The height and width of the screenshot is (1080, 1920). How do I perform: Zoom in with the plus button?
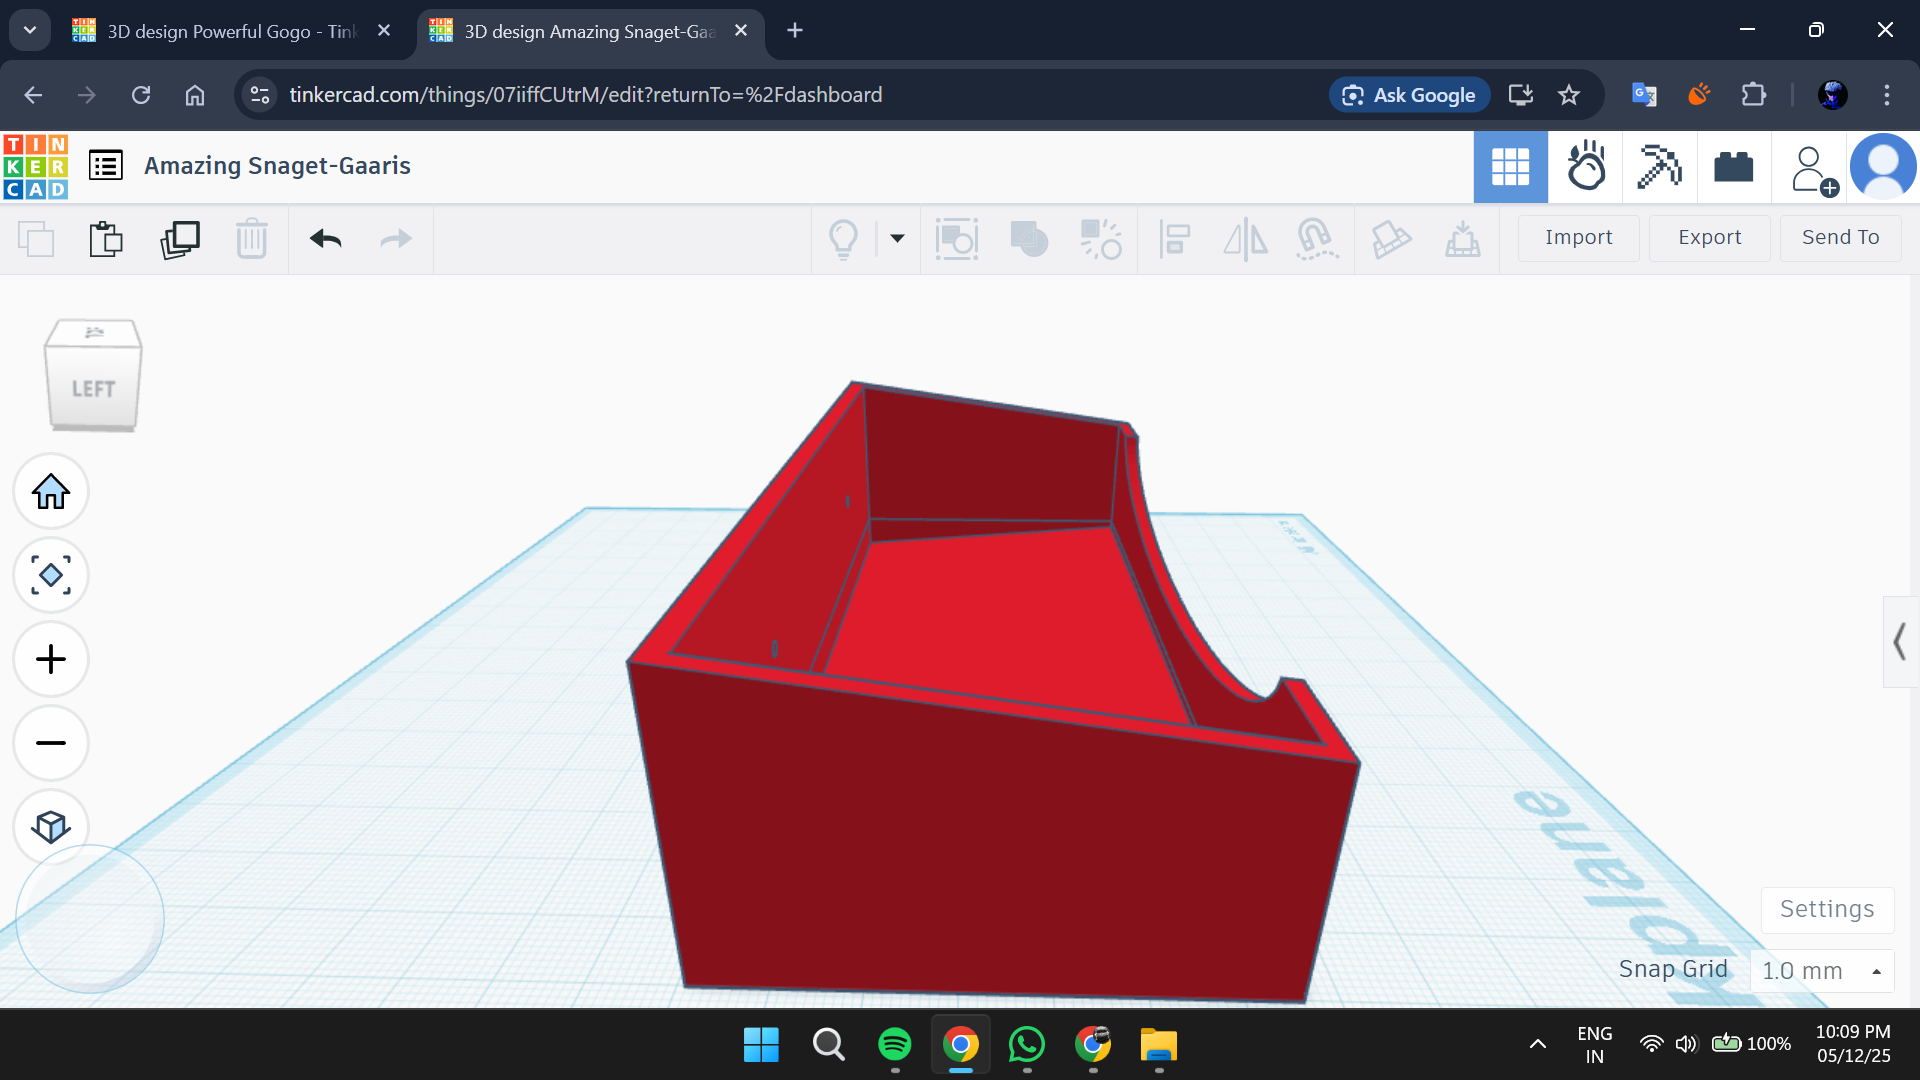51,659
